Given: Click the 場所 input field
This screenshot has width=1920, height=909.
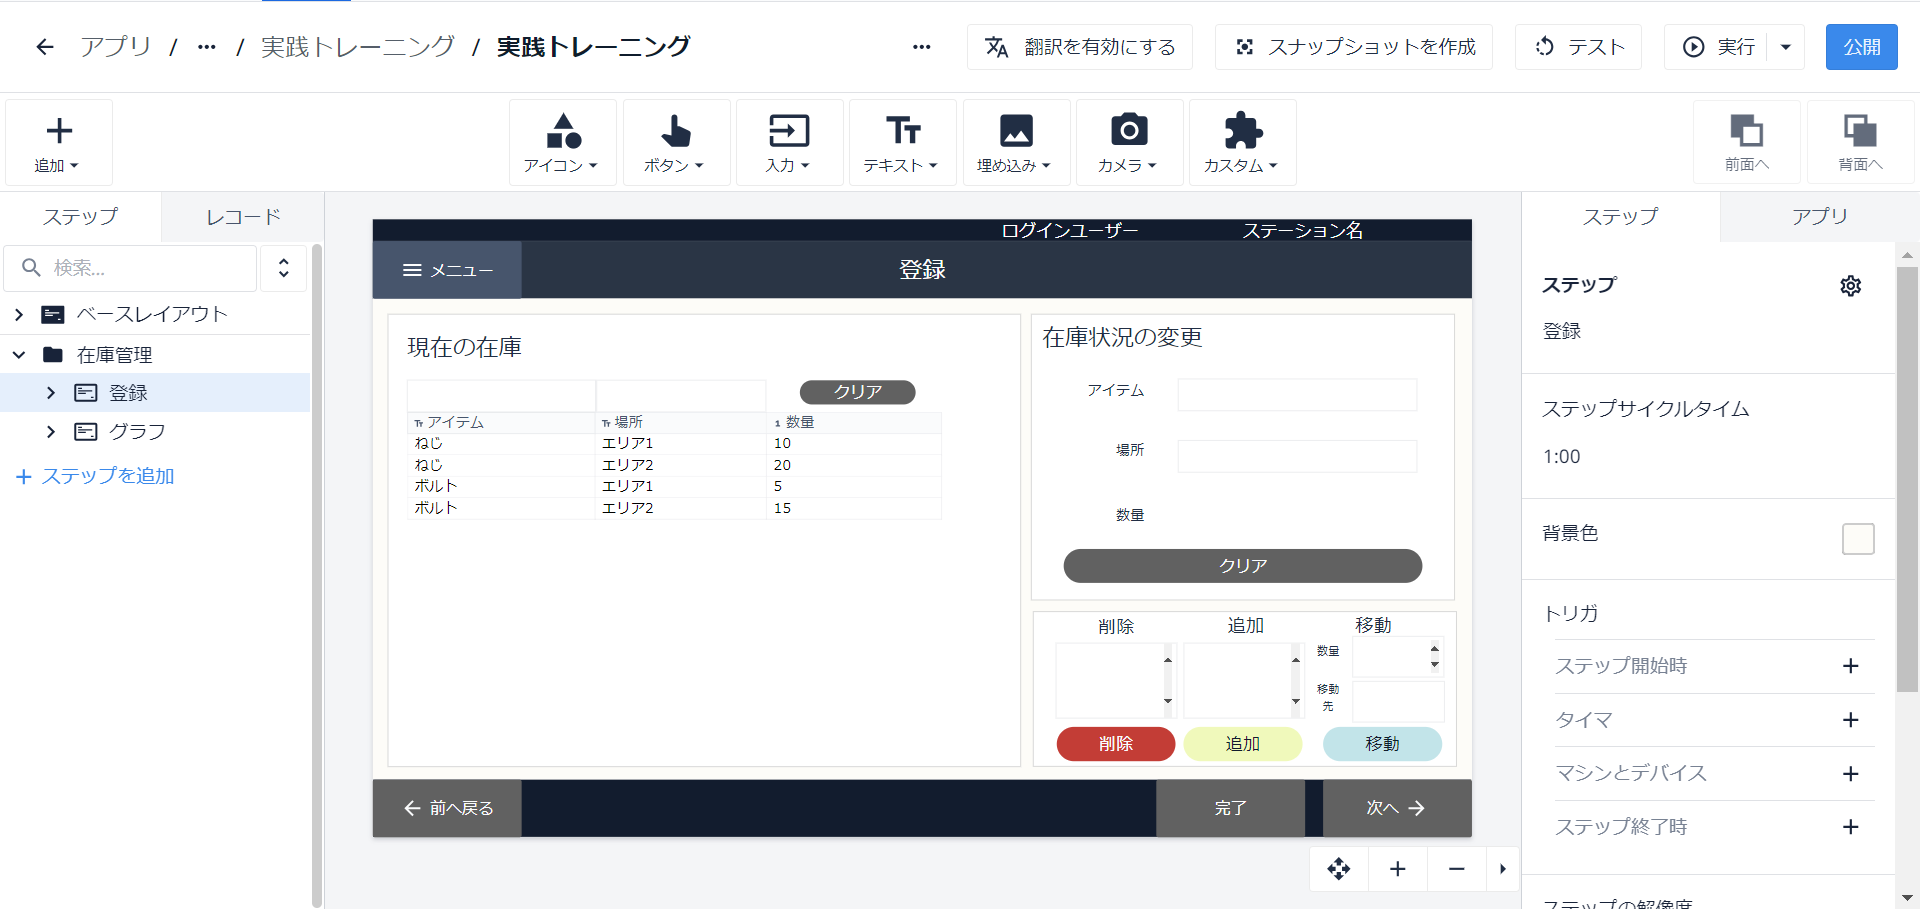Looking at the screenshot, I should (x=1297, y=456).
